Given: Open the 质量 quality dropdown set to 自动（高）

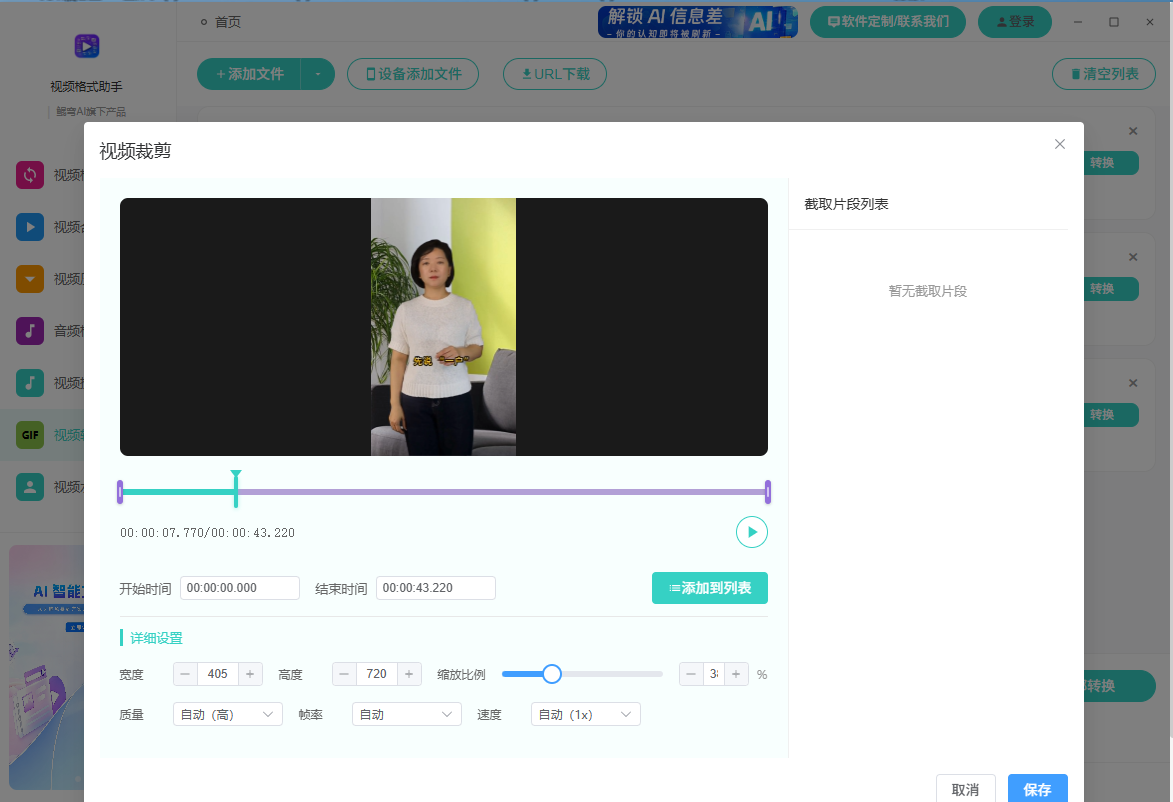Looking at the screenshot, I should 227,714.
